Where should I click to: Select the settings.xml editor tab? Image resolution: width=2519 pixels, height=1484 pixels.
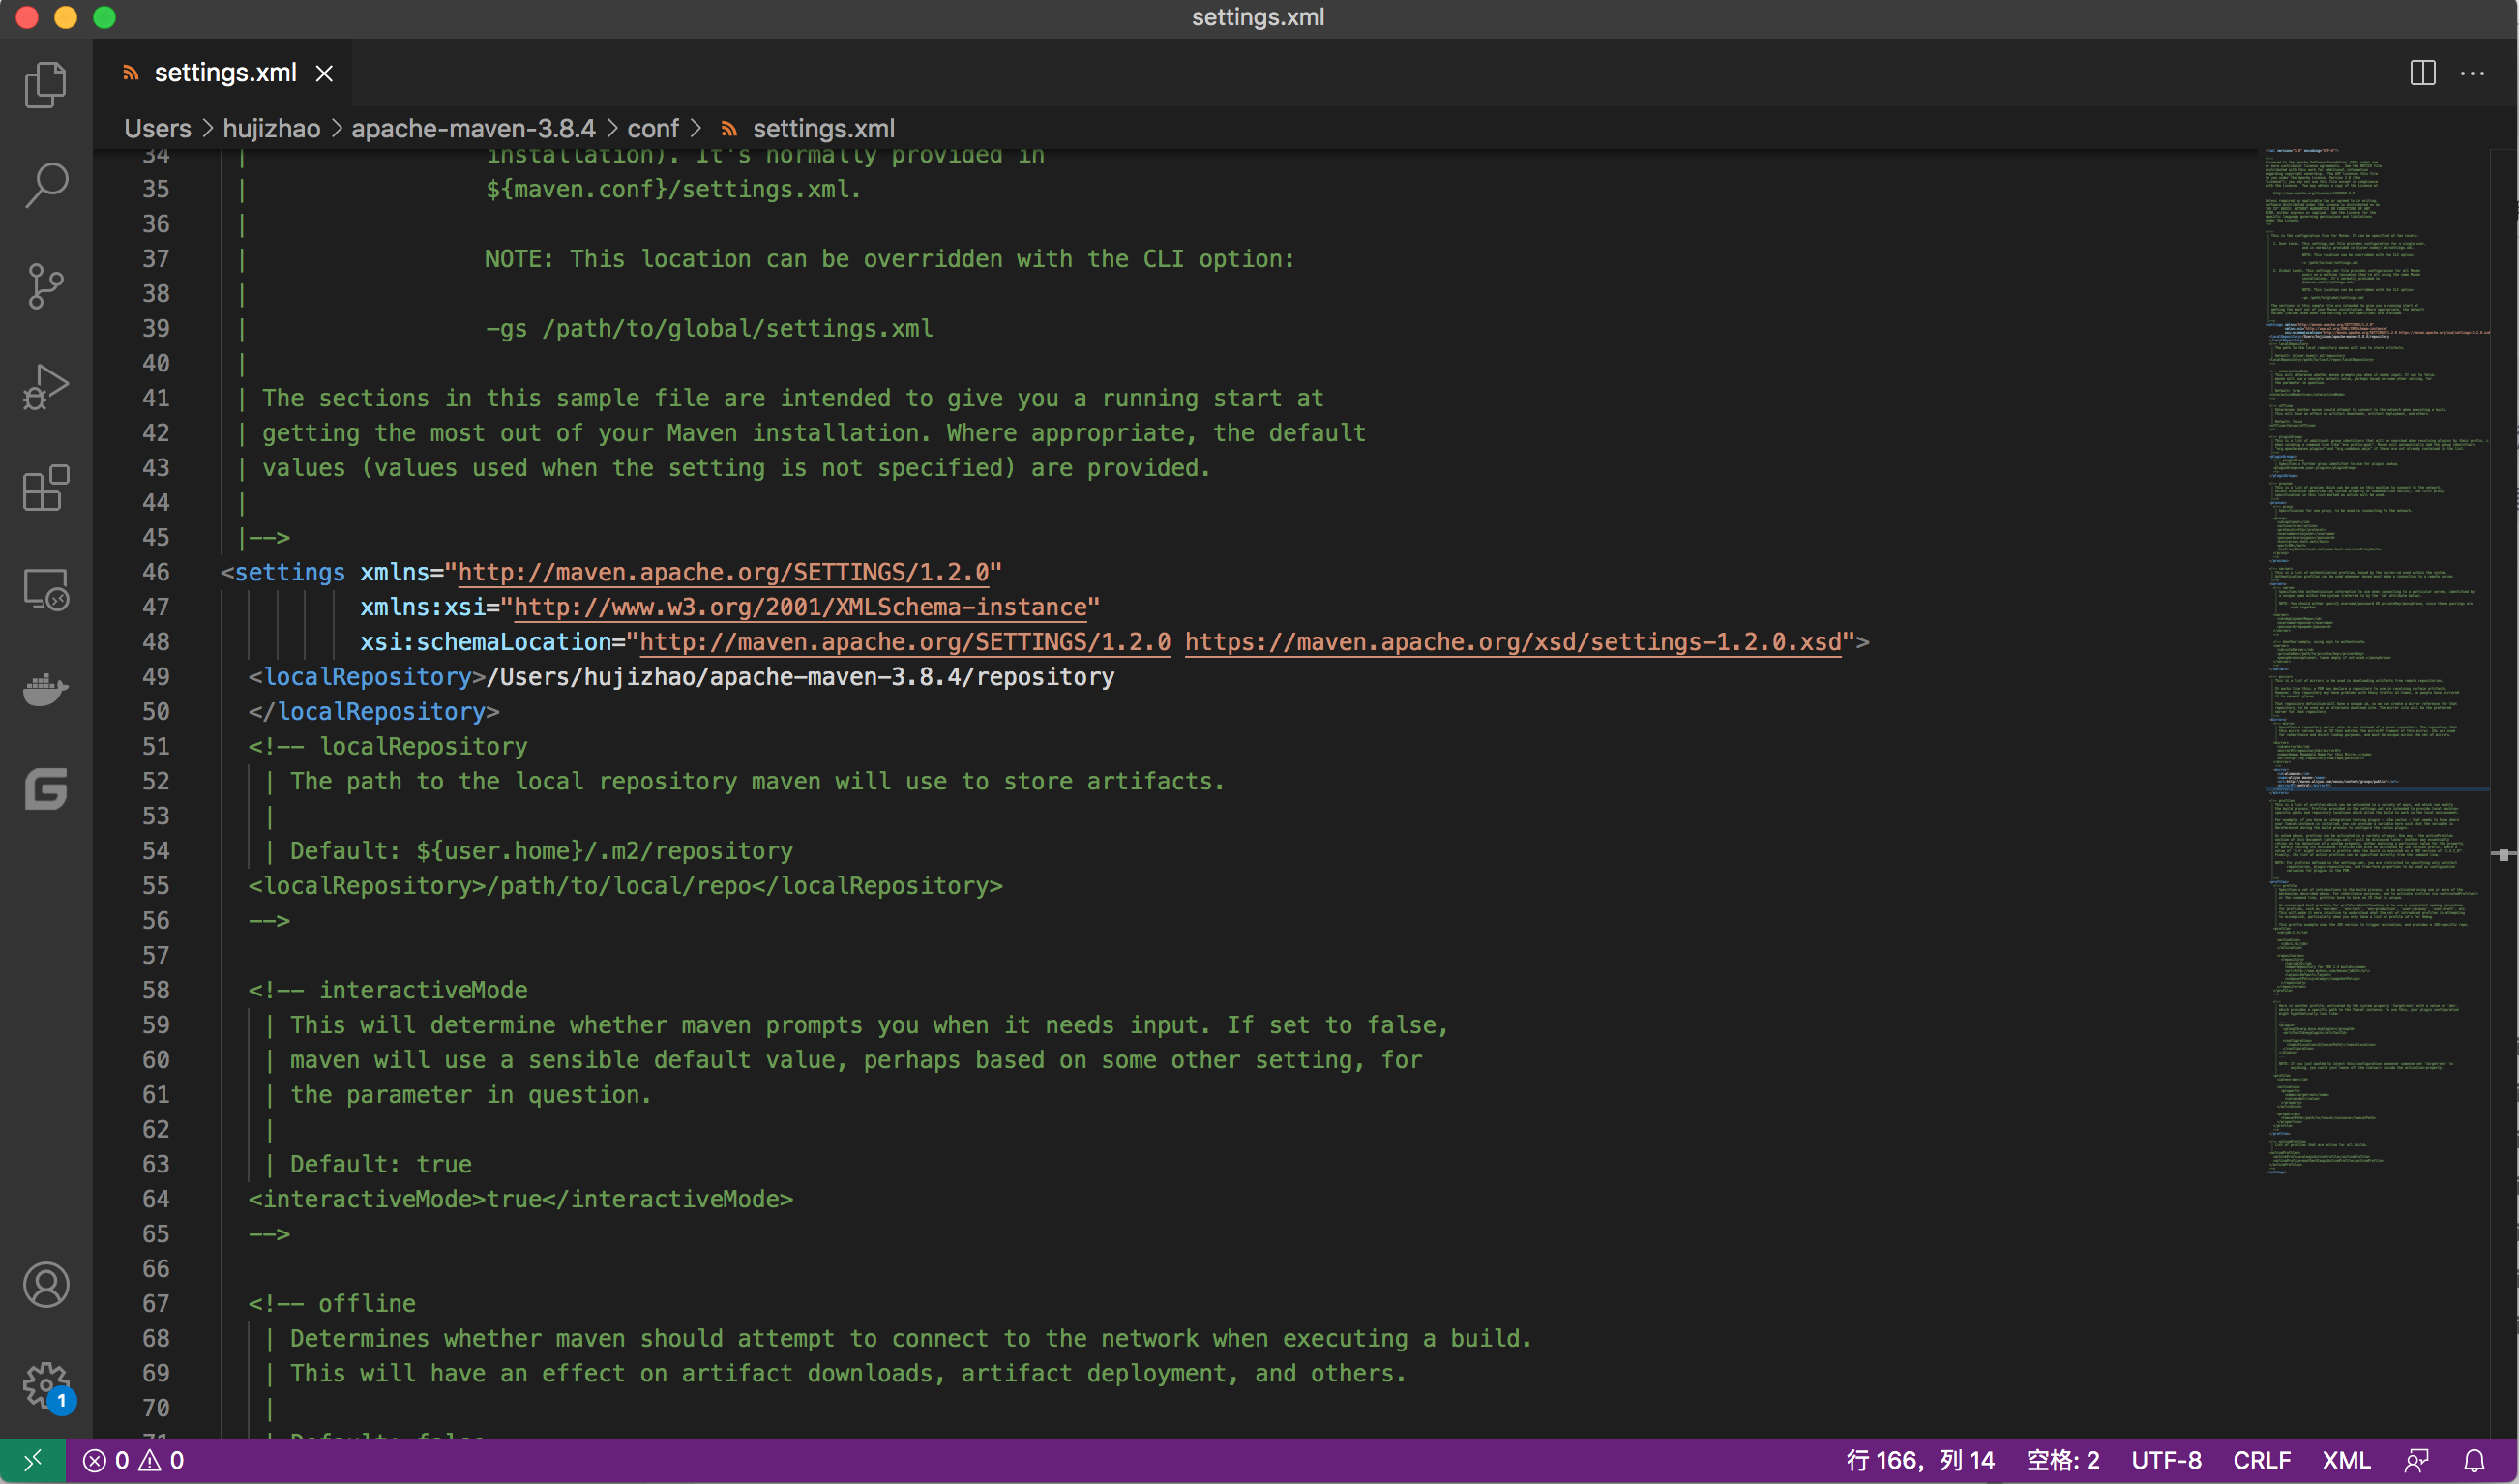point(224,73)
